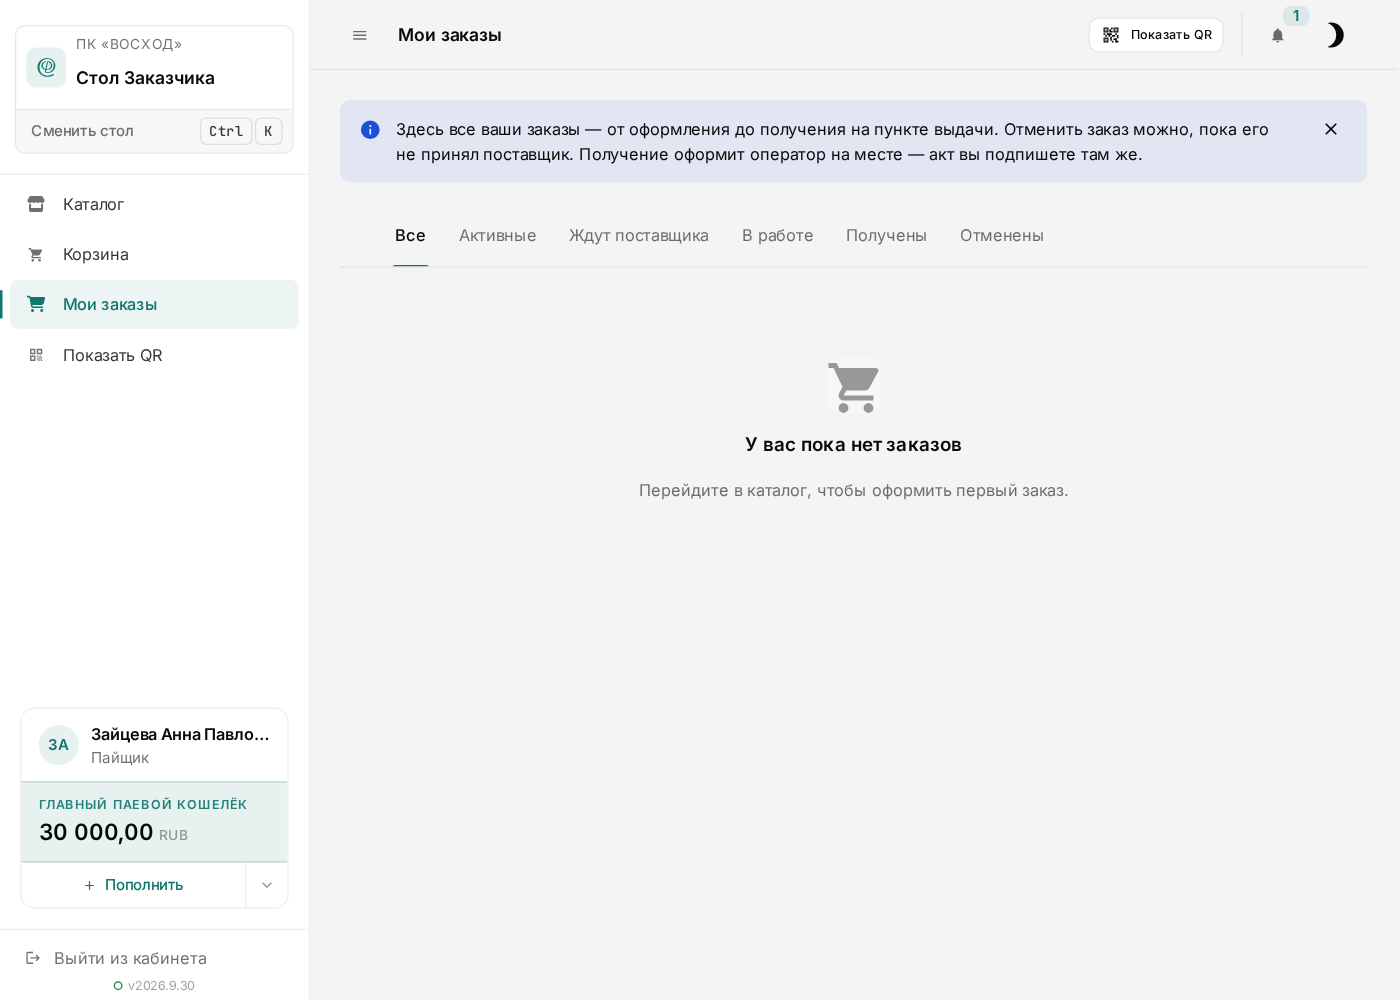The height and width of the screenshot is (1000, 1400).
Task: Click the notification count badge
Action: coord(1296,16)
